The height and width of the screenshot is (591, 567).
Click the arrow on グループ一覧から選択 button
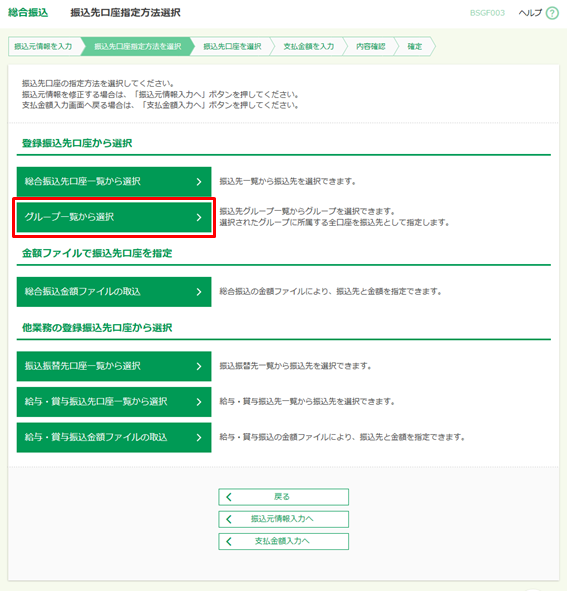point(199,217)
